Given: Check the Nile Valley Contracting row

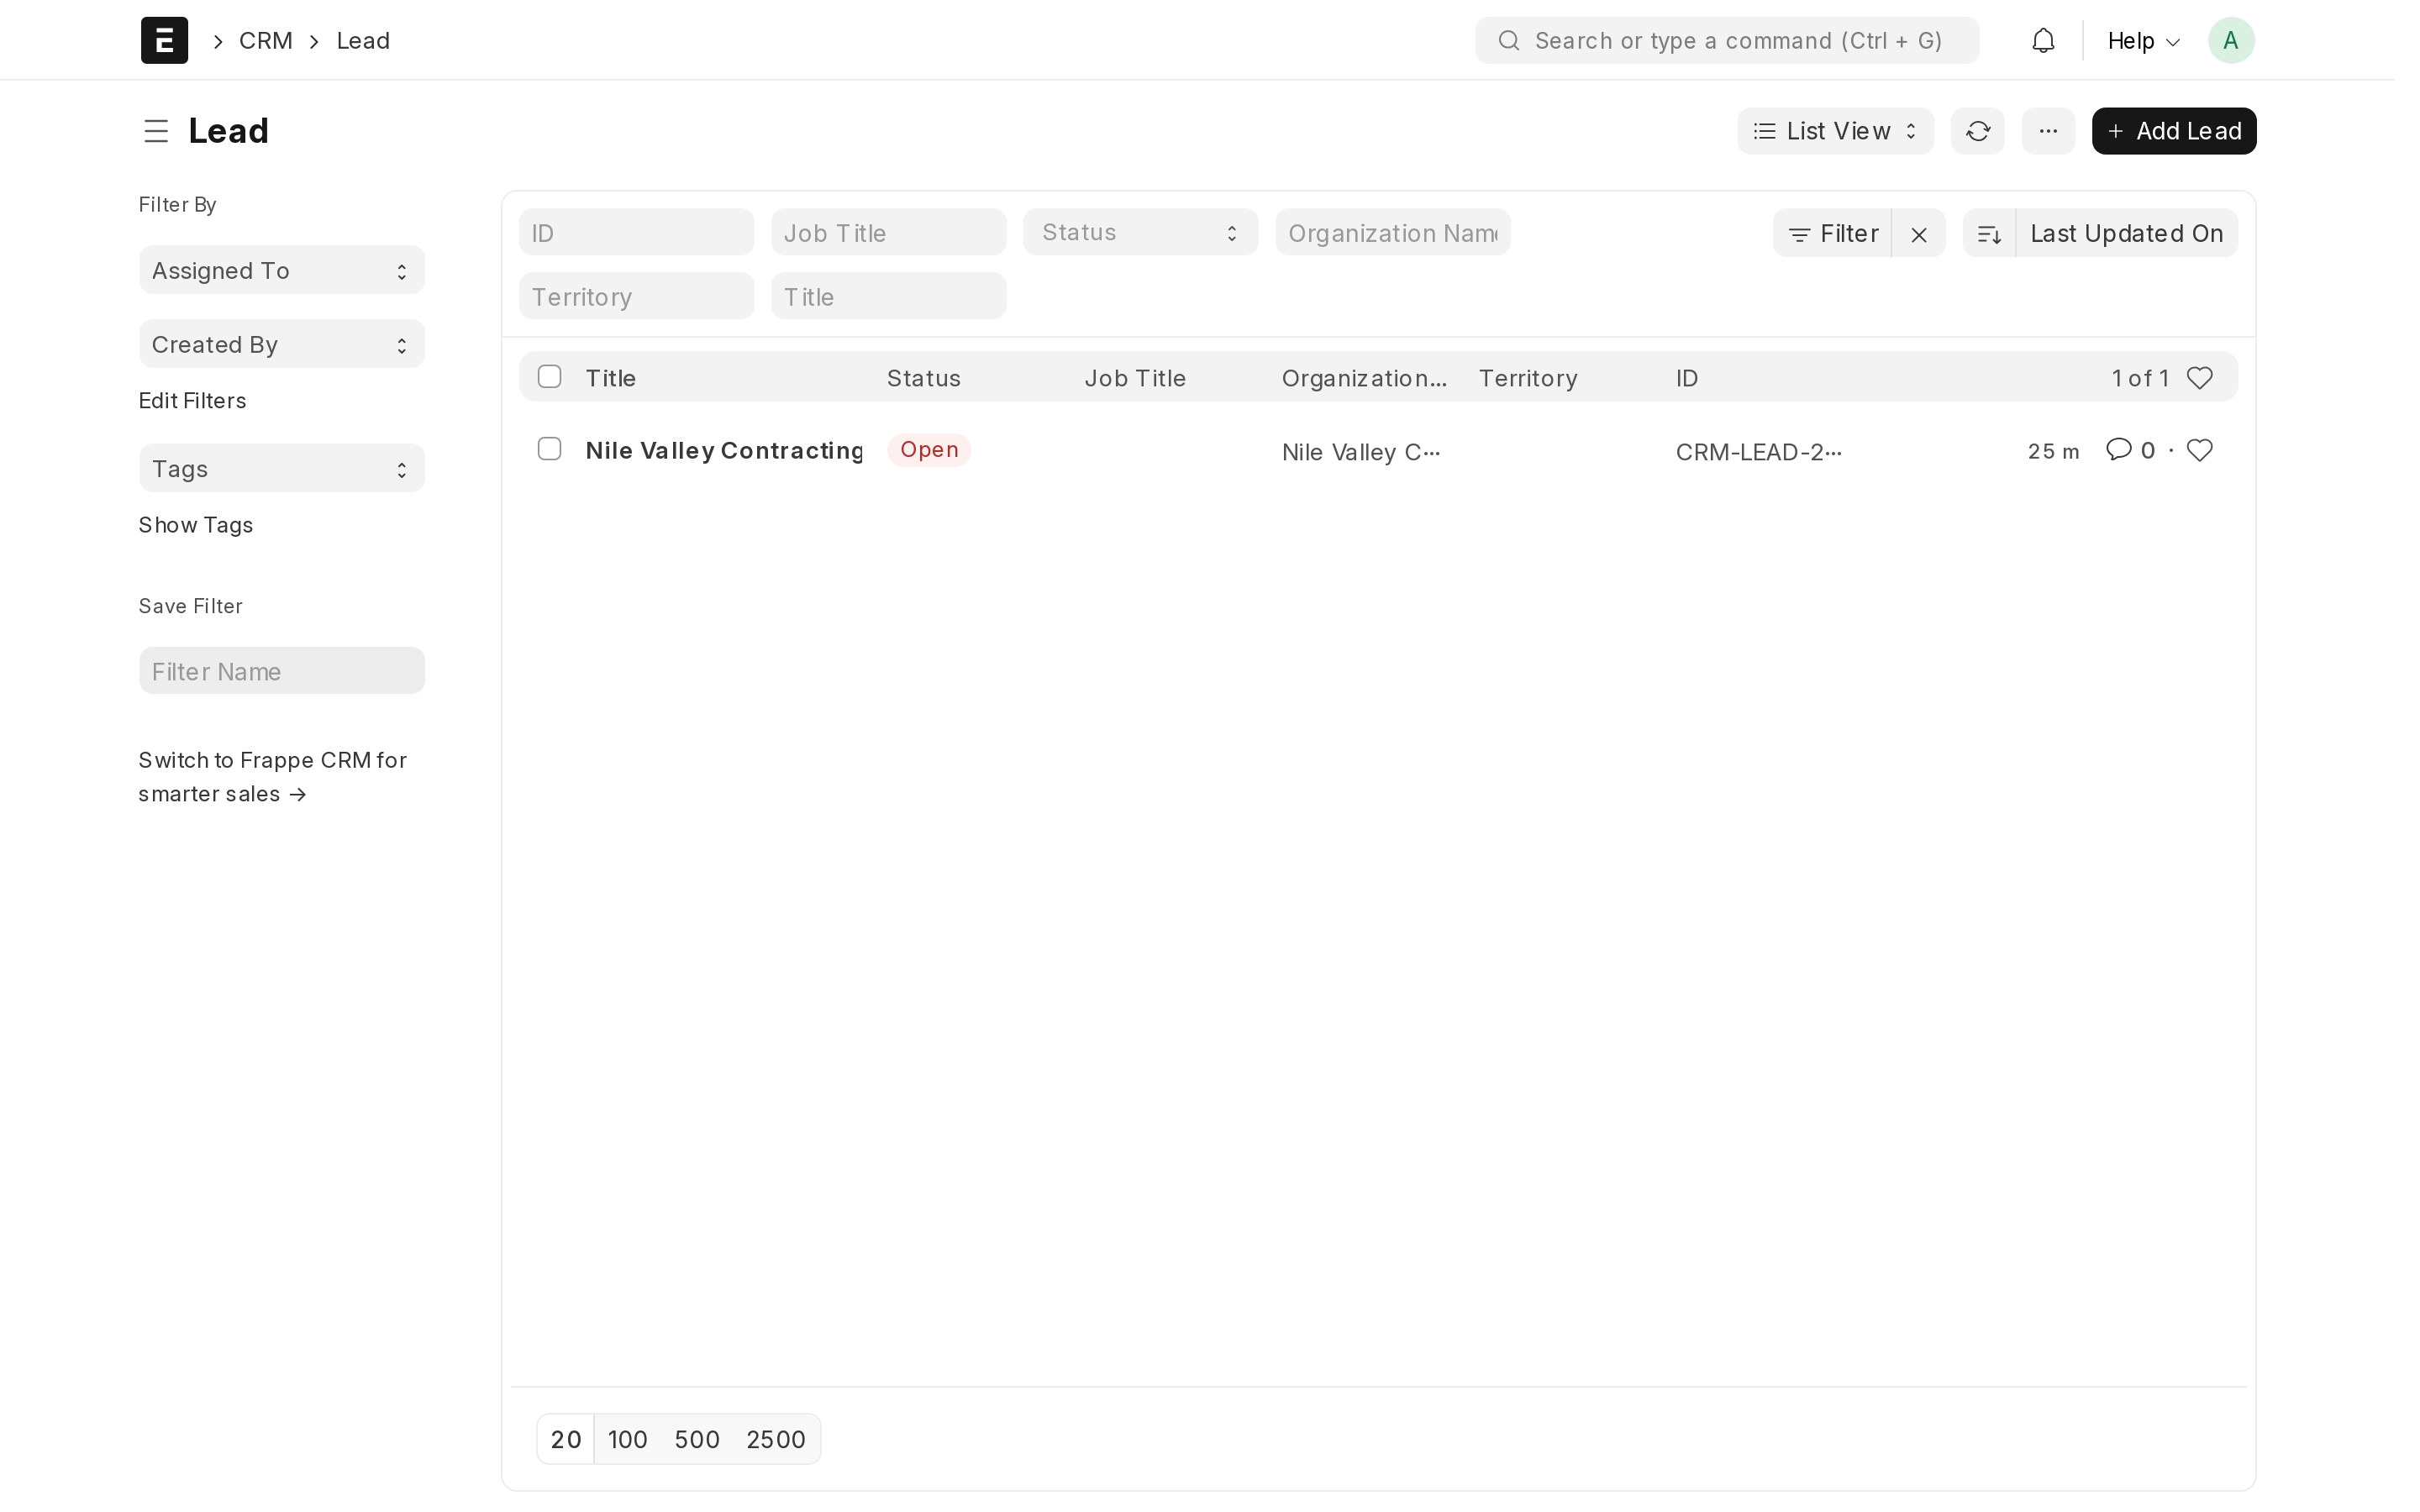Looking at the screenshot, I should 549,449.
